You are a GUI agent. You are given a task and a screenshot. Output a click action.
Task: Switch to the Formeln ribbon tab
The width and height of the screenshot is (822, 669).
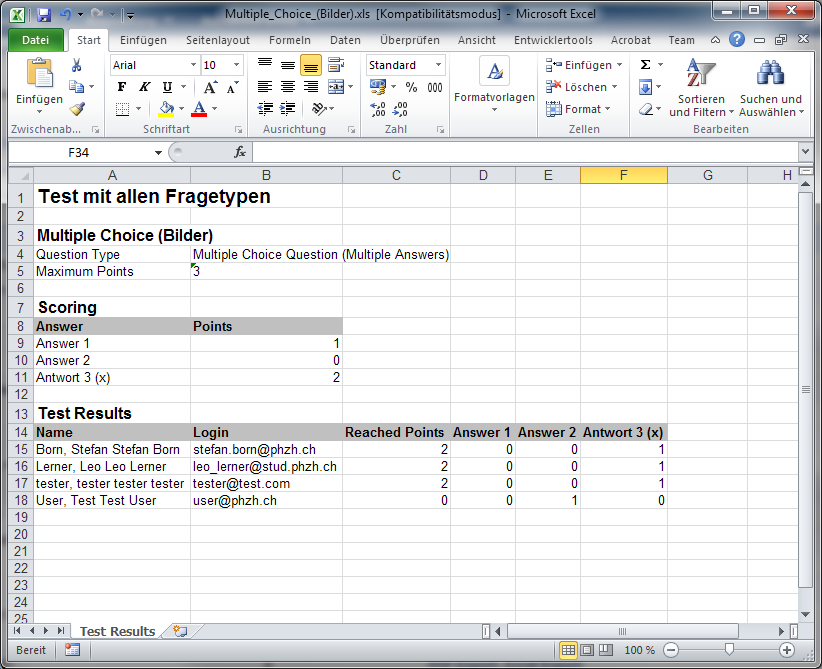[x=289, y=40]
